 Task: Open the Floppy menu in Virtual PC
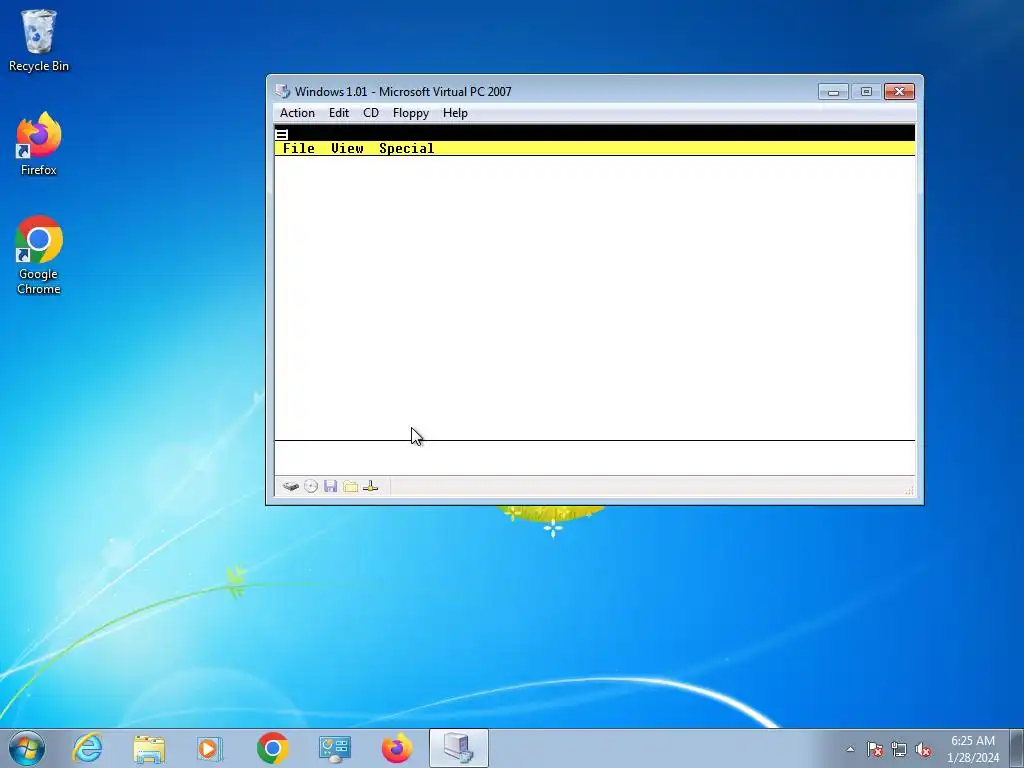point(410,113)
